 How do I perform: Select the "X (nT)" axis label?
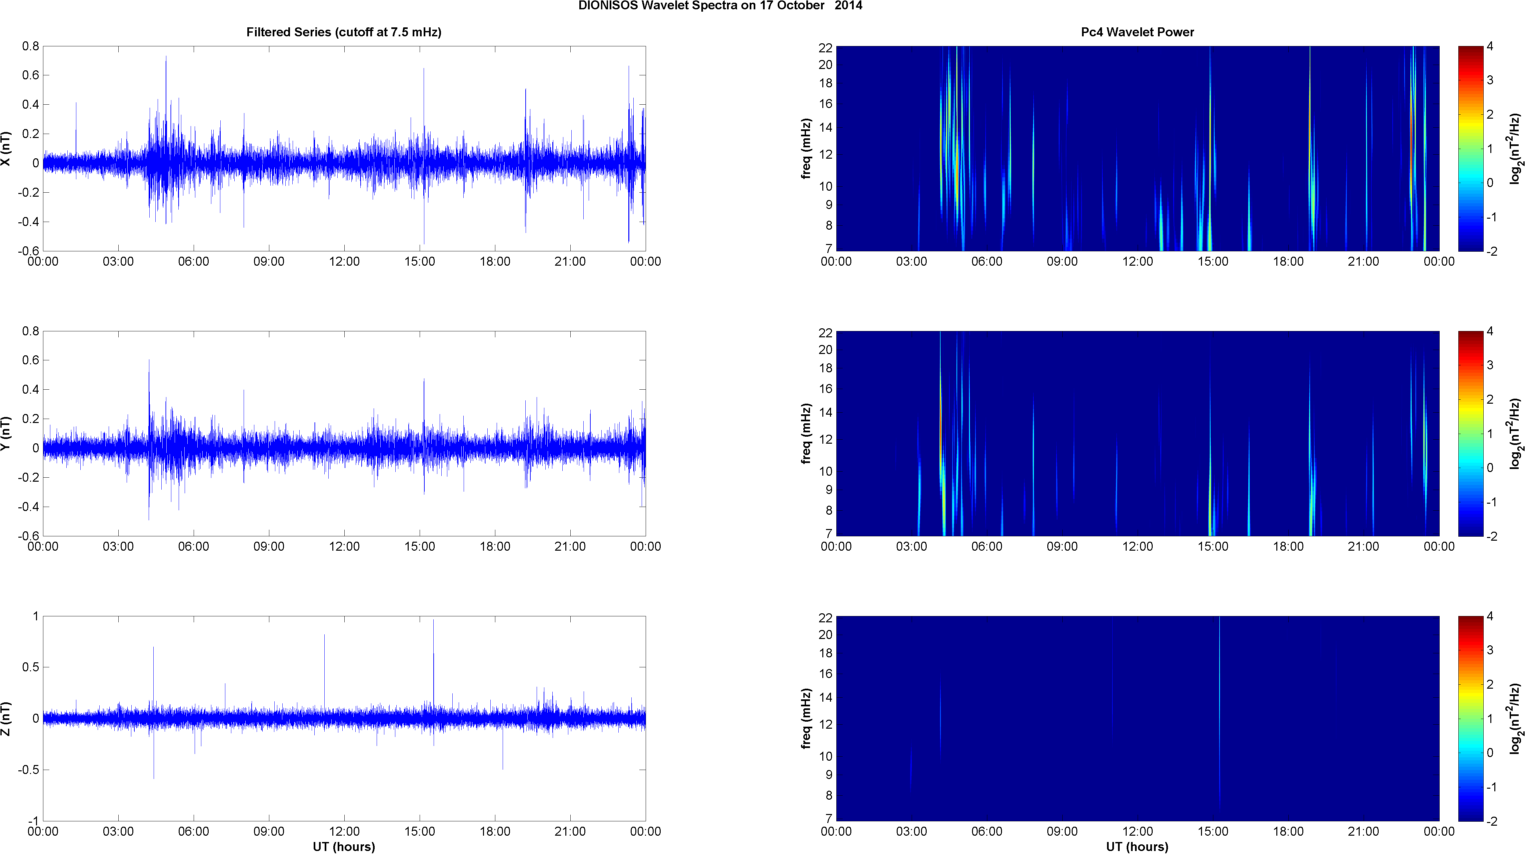point(6,149)
